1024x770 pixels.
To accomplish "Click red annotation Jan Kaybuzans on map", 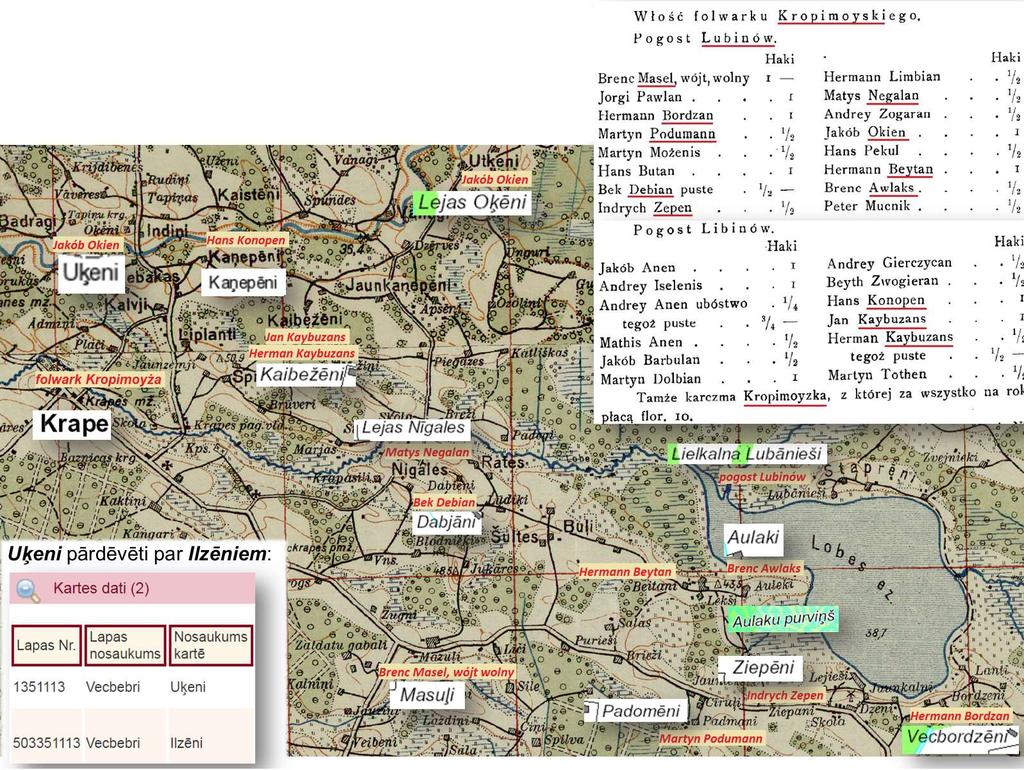I will pyautogui.click(x=305, y=337).
